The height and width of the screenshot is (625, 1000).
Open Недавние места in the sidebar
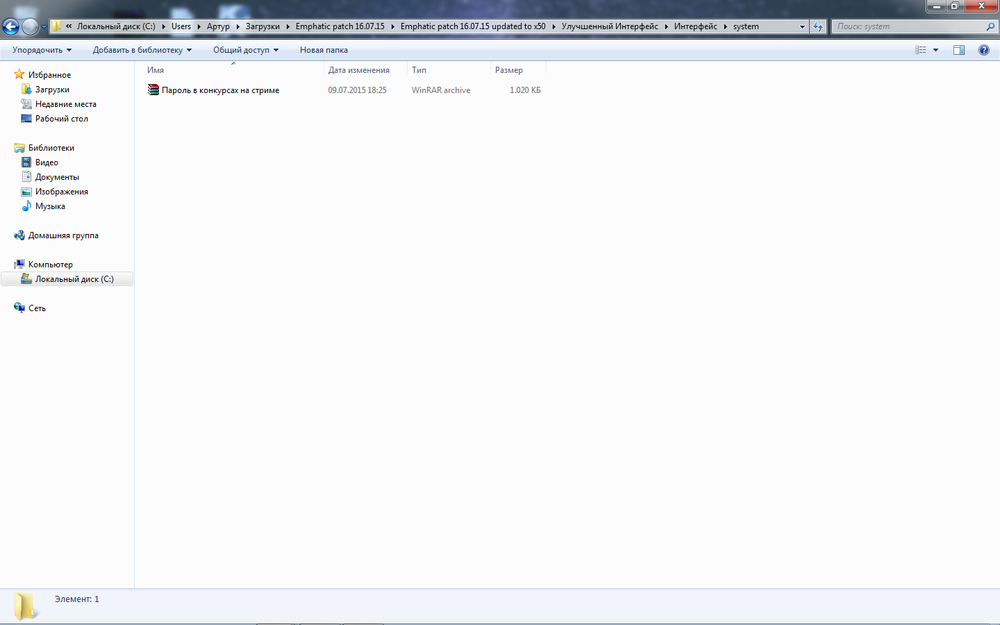[65, 104]
